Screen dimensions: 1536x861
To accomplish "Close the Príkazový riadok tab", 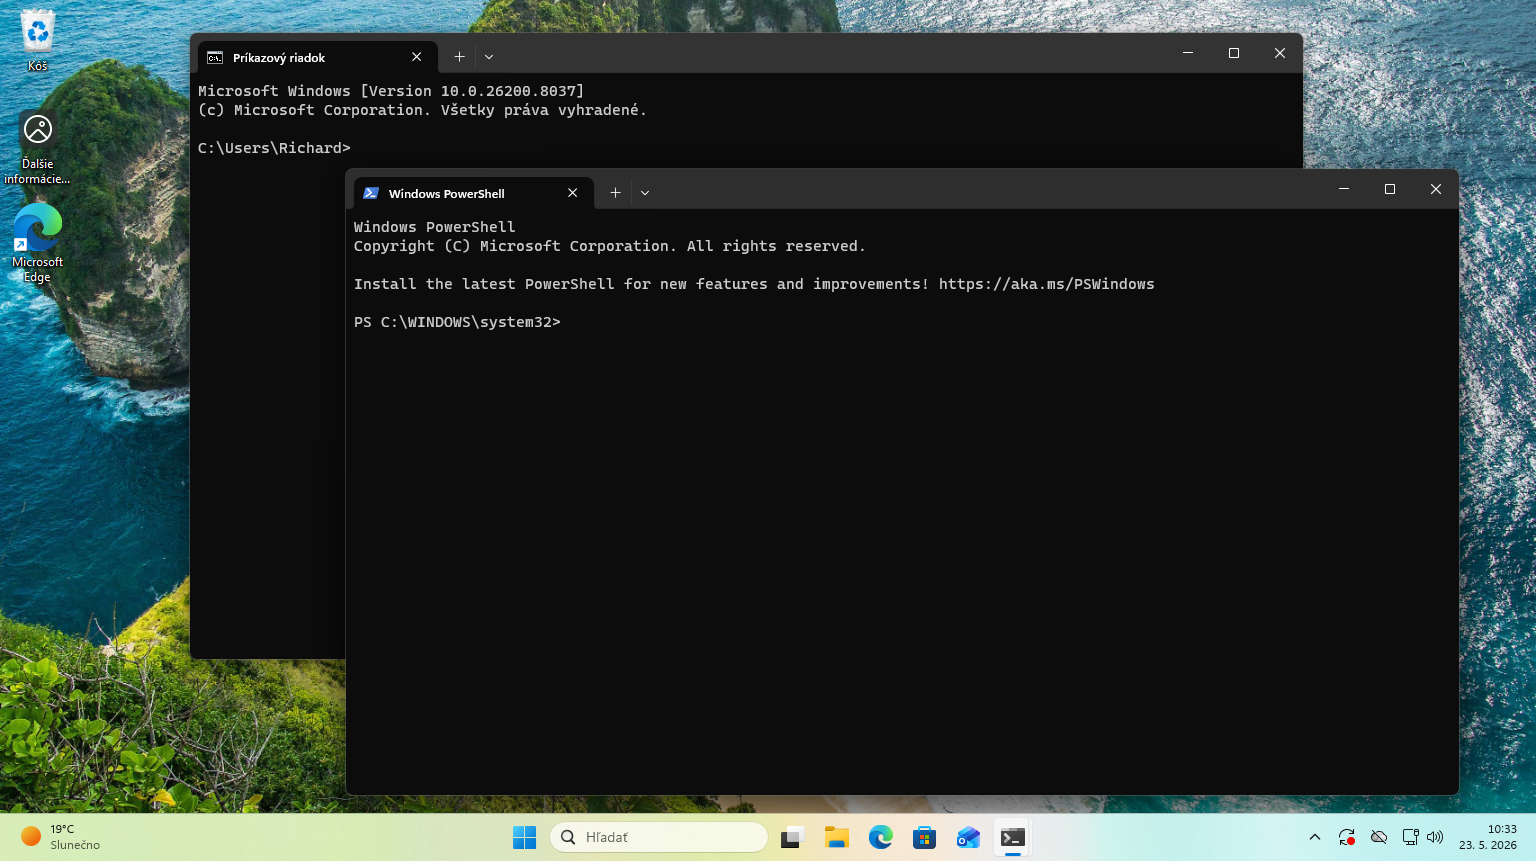I will tap(417, 57).
